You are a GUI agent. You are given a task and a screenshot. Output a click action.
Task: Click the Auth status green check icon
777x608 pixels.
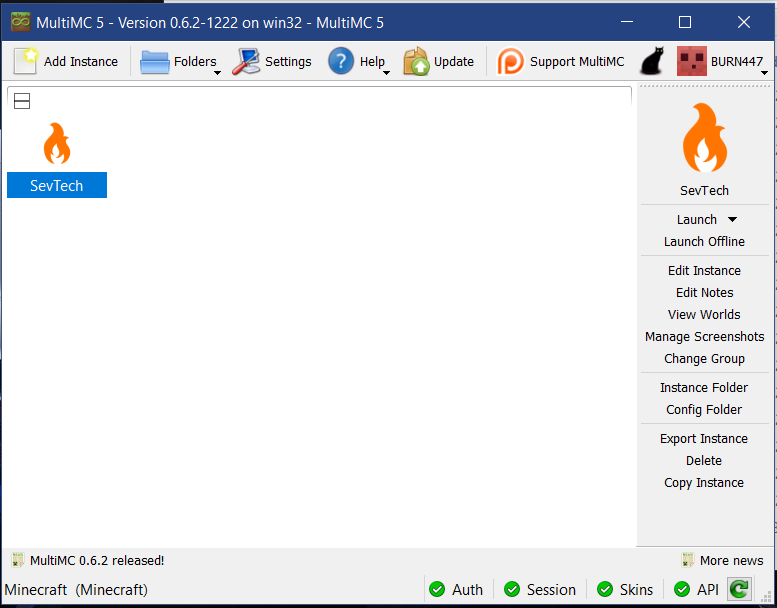[437, 589]
